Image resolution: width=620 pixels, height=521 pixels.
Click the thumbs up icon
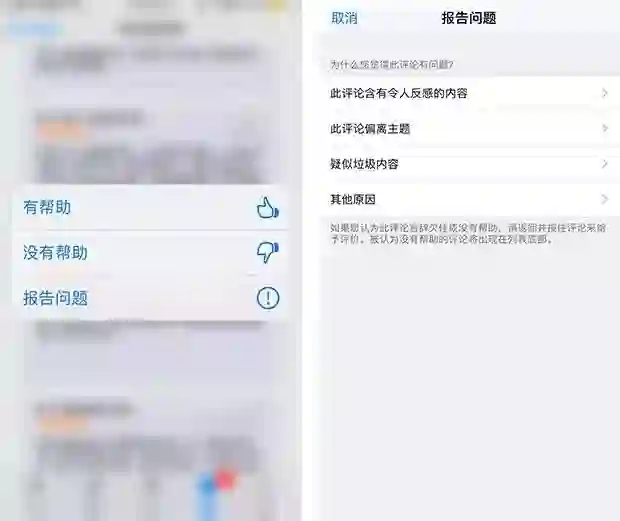(x=268, y=208)
